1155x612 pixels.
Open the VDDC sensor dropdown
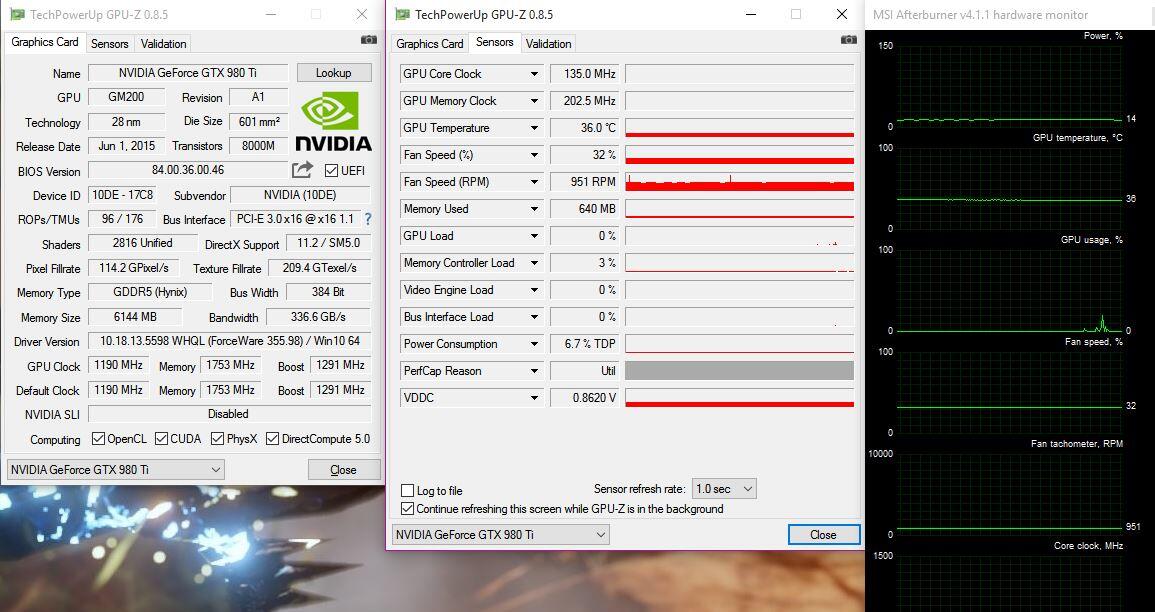[535, 398]
